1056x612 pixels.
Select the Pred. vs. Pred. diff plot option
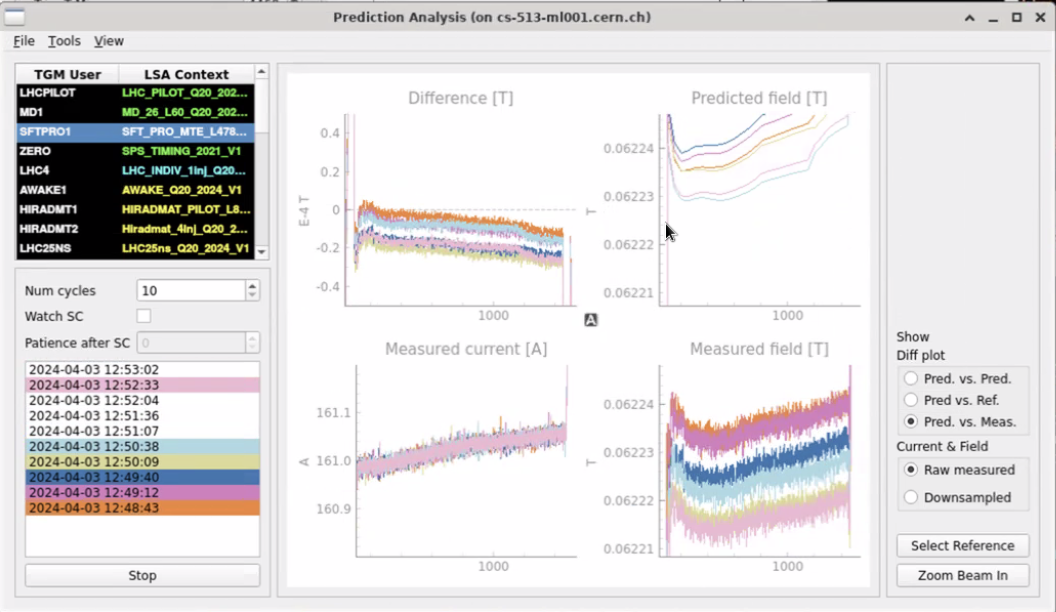[x=910, y=378]
